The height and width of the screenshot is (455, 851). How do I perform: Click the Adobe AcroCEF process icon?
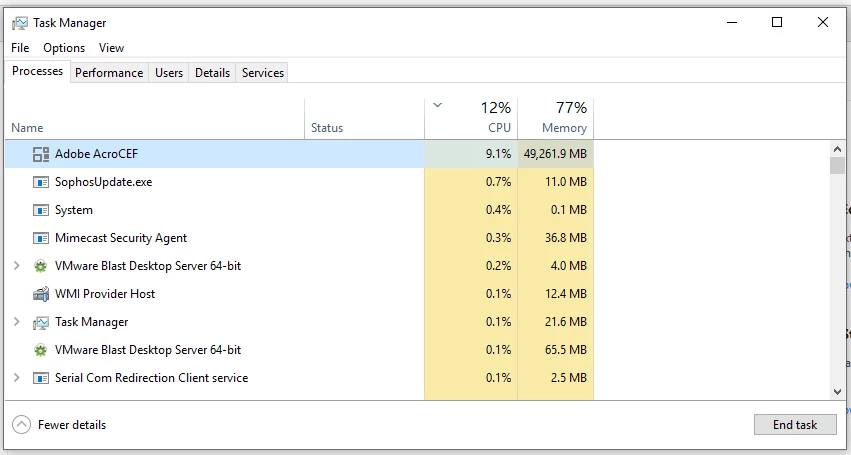(x=41, y=154)
